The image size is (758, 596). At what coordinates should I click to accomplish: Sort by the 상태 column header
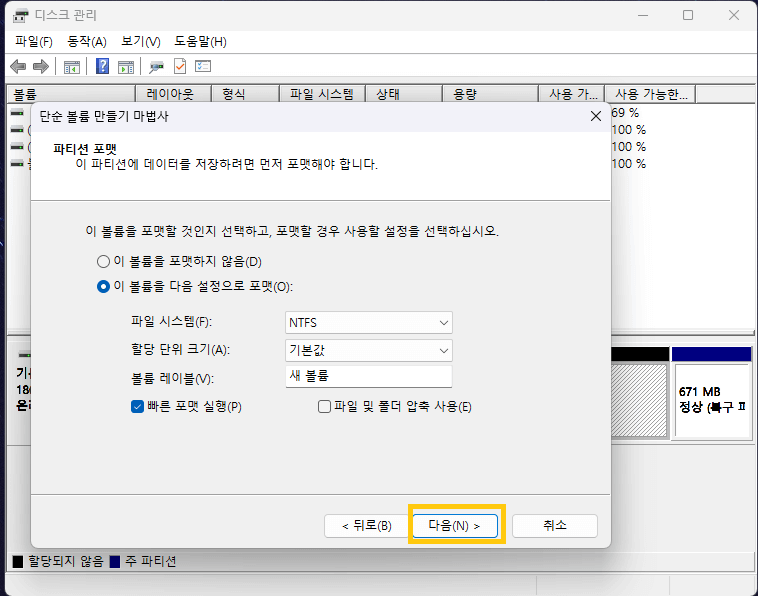404,94
